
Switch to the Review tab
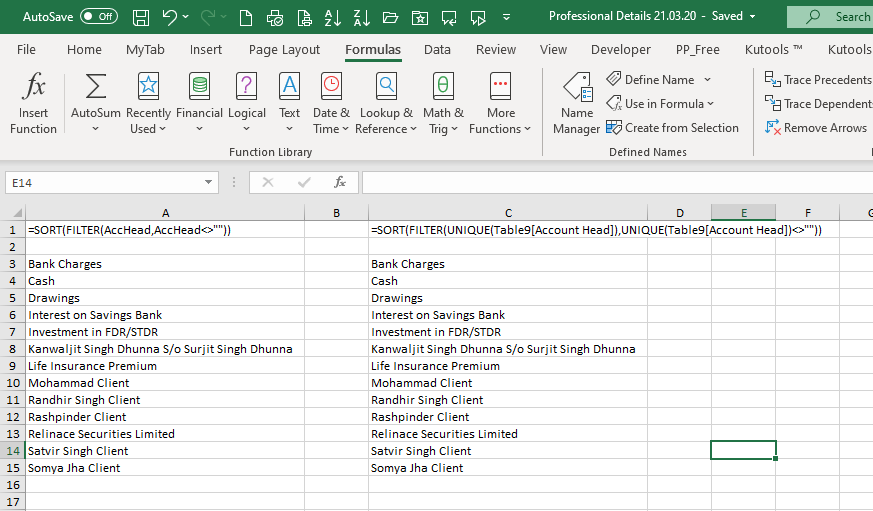tap(496, 50)
